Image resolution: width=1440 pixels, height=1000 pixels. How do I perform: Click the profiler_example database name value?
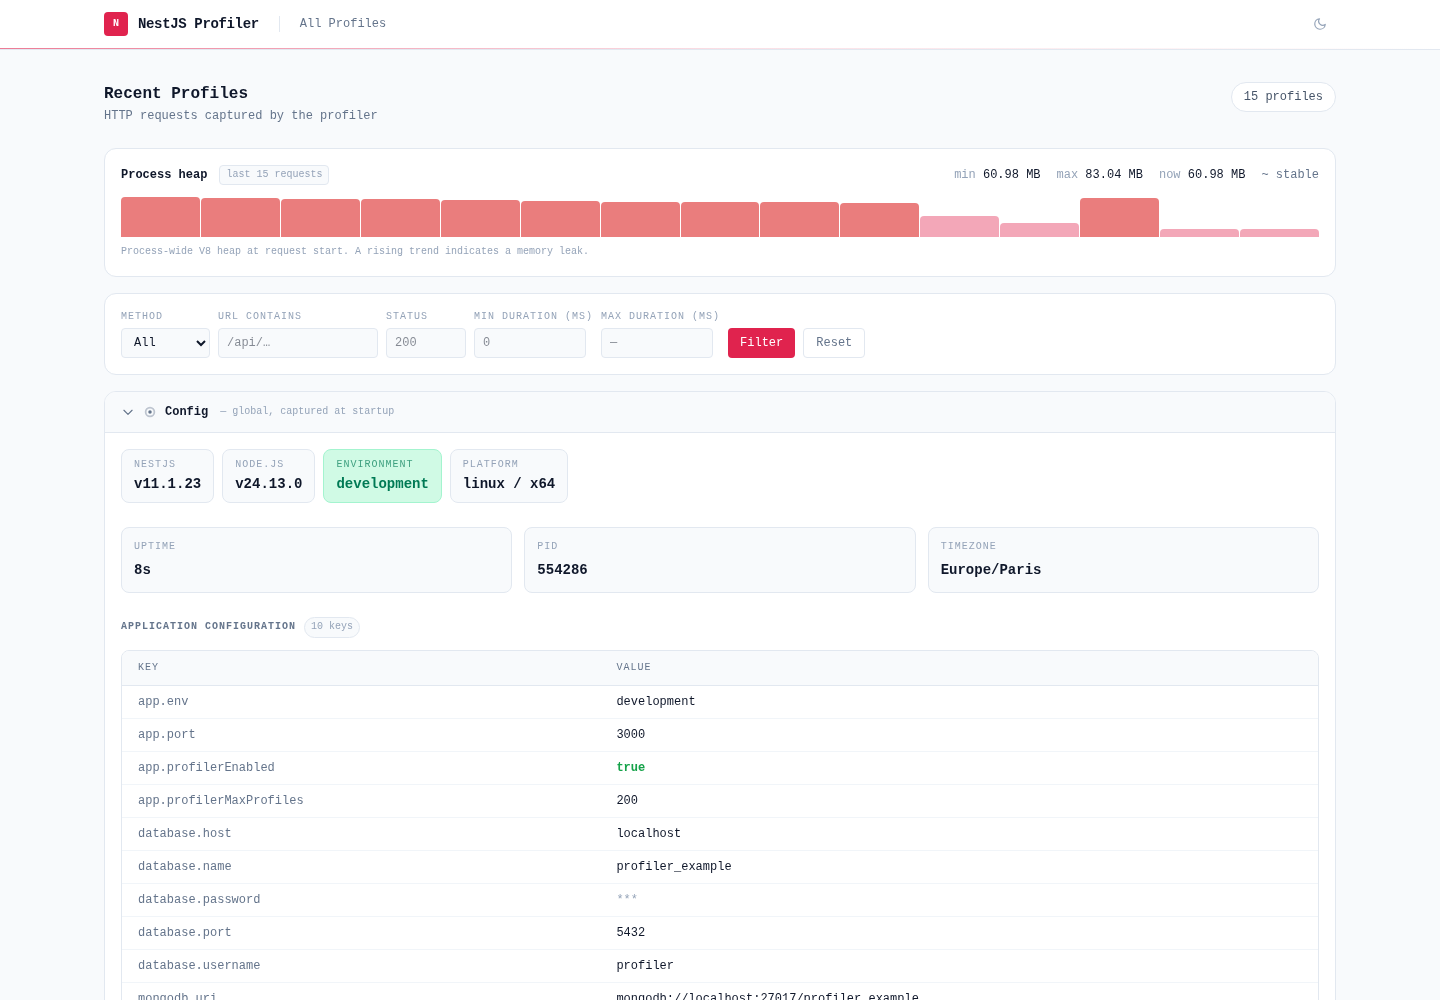tap(674, 867)
